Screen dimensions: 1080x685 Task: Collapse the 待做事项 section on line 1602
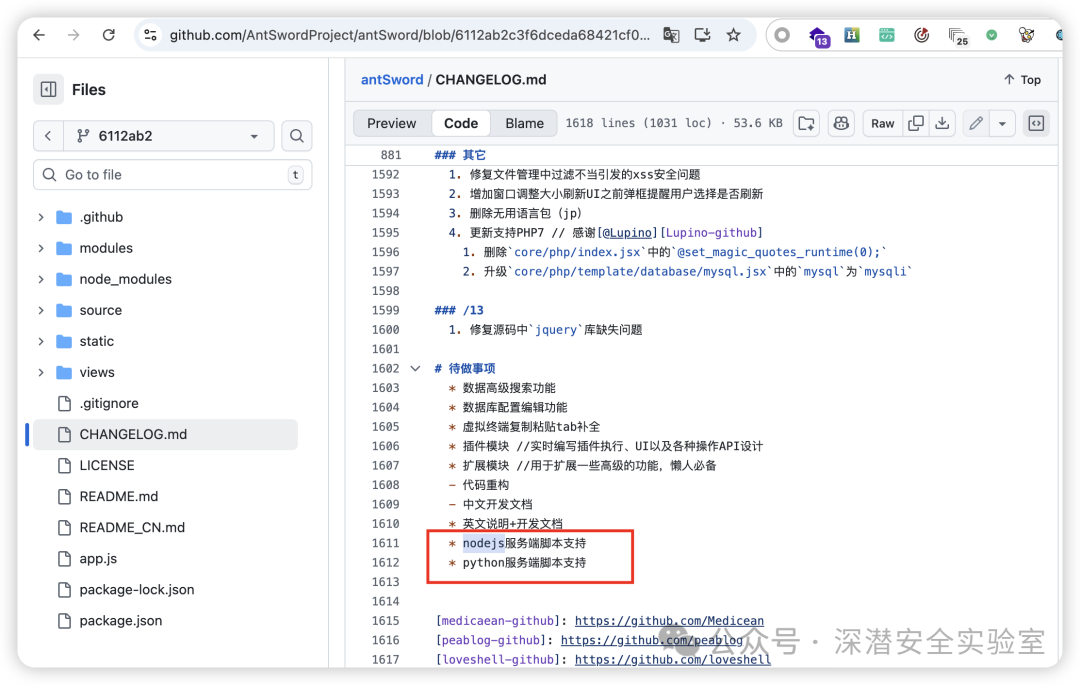click(x=415, y=368)
